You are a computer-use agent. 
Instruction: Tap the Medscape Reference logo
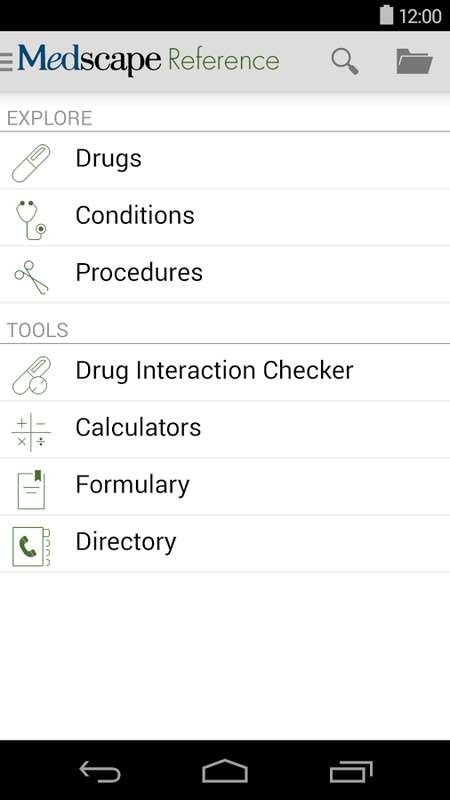pos(148,61)
